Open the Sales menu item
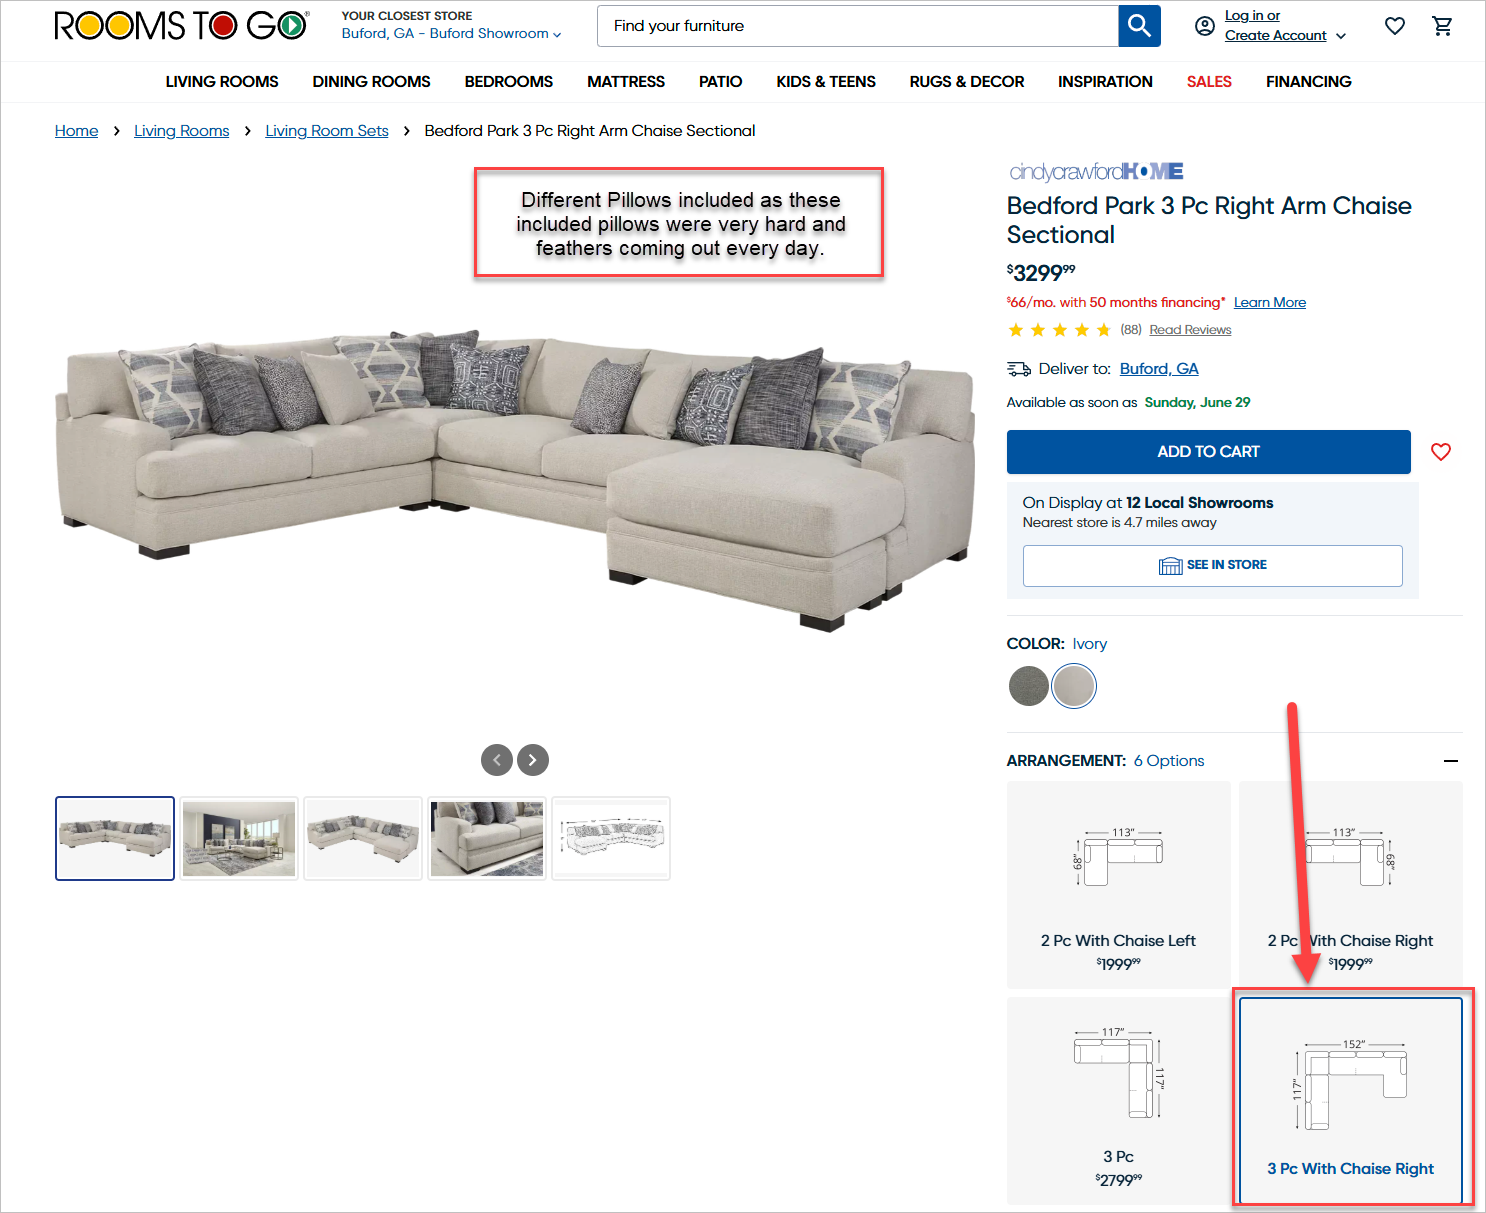 click(x=1209, y=82)
